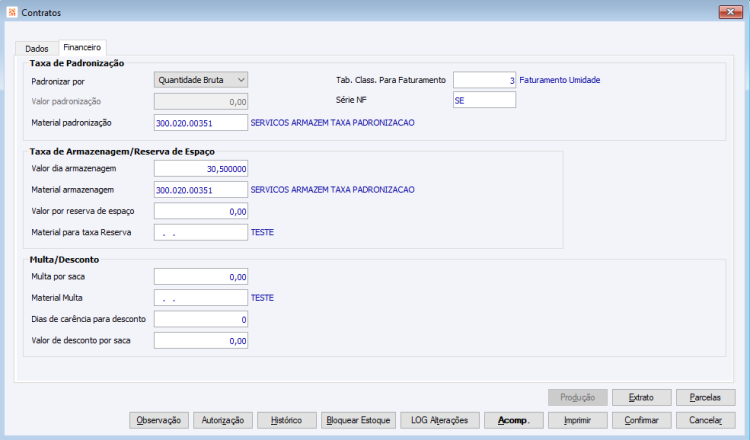Close the Contratos window
Image resolution: width=750 pixels, height=440 pixels.
(730, 12)
